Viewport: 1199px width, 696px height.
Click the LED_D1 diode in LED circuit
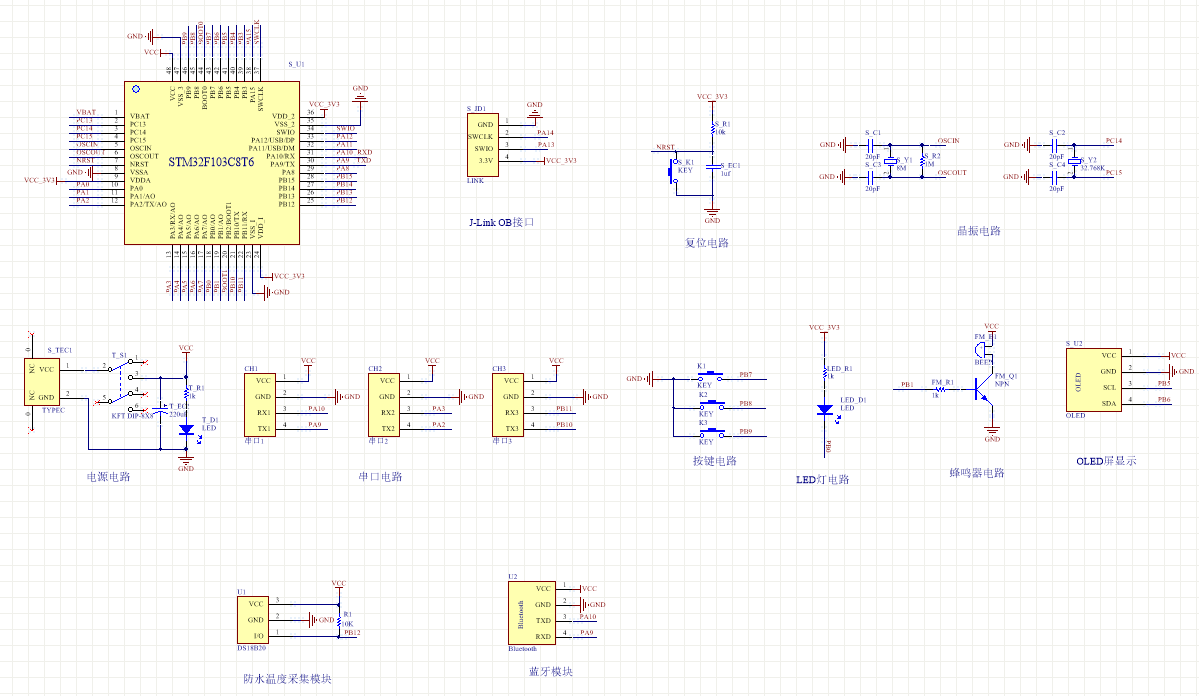point(825,409)
